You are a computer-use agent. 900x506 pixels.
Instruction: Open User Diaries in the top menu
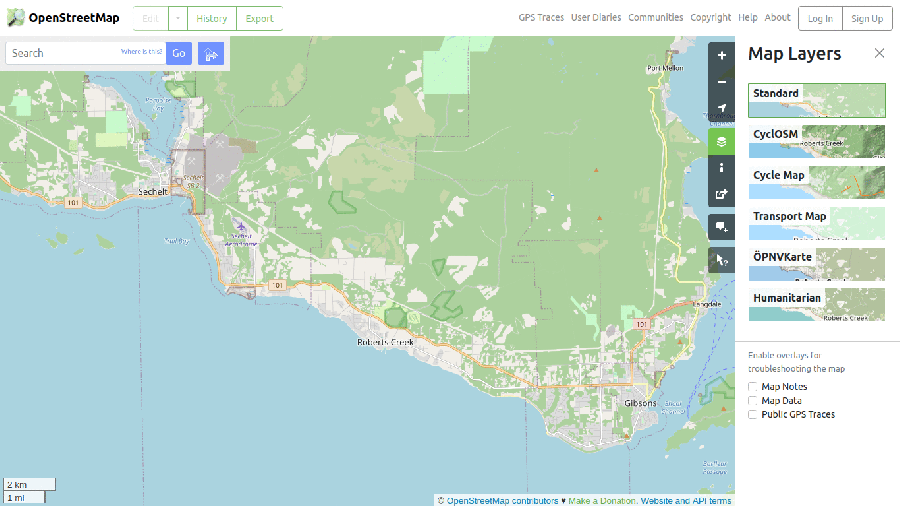coord(596,17)
